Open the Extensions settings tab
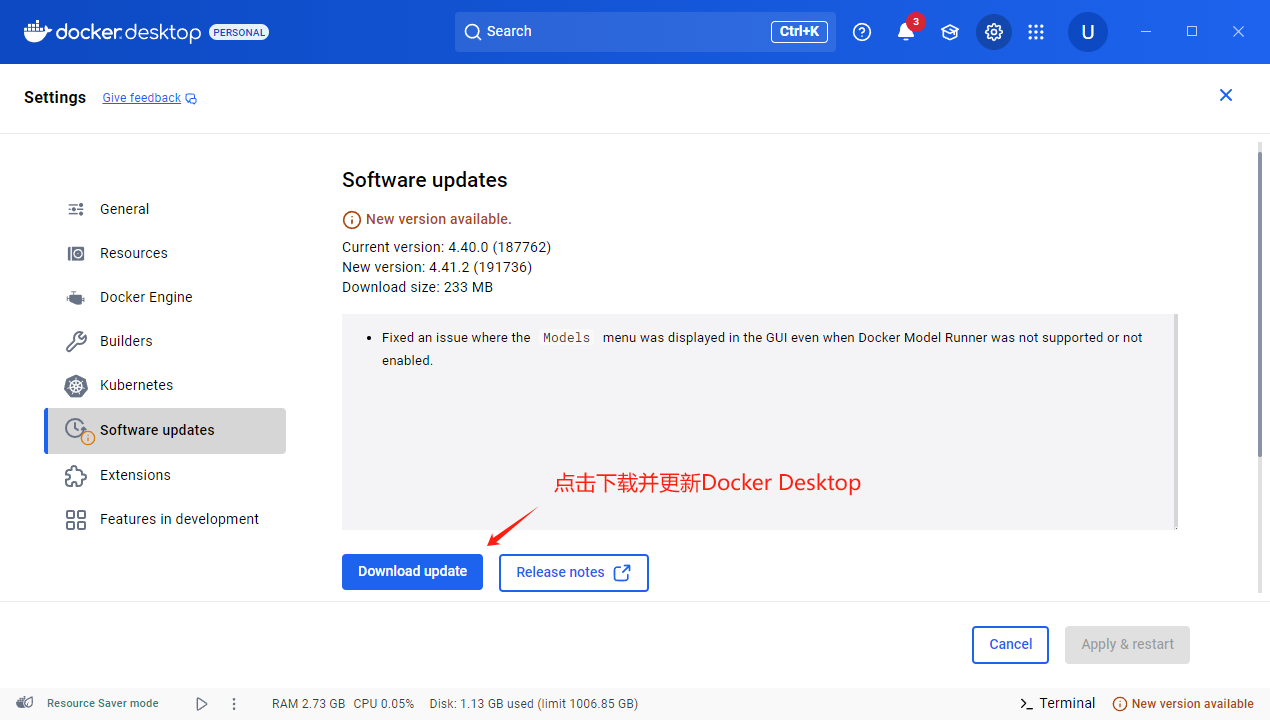This screenshot has height=720, width=1270. 165,475
